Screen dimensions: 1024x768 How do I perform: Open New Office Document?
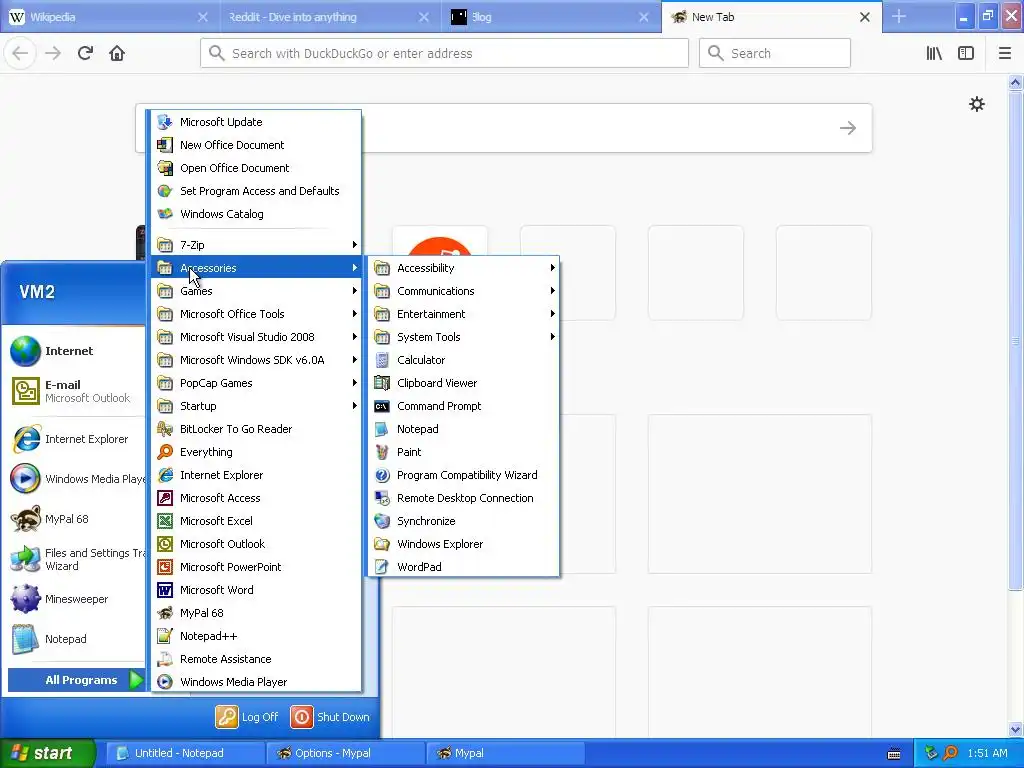coord(256,145)
